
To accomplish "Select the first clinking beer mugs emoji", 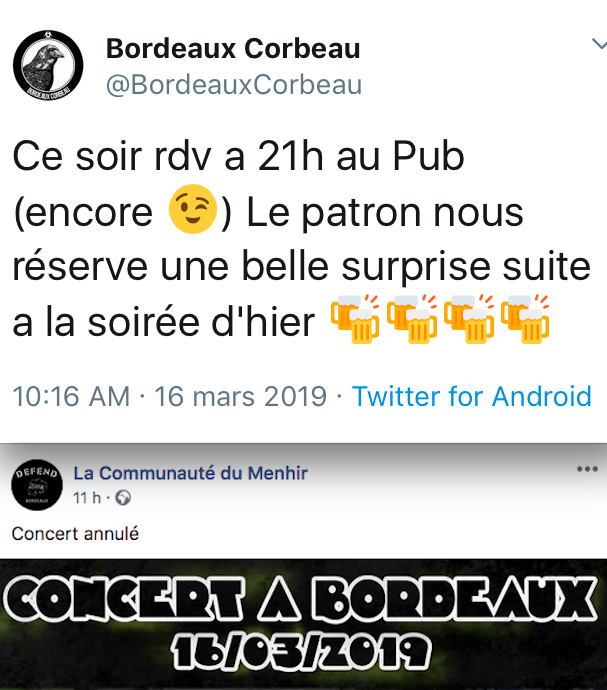I will 355,319.
